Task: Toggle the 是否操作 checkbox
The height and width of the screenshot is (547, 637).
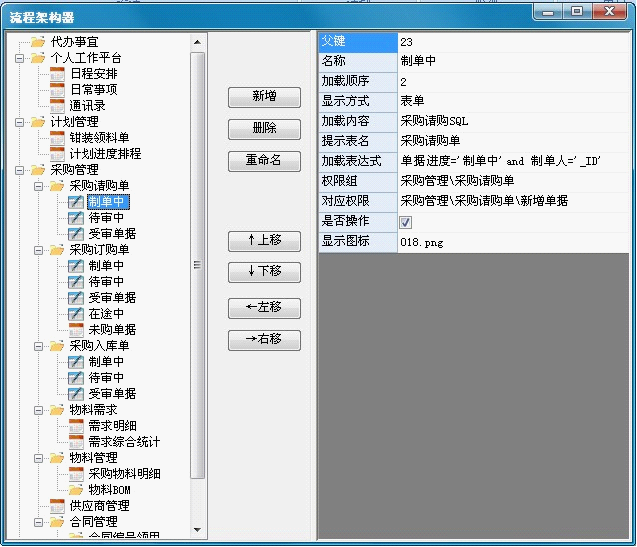Action: (405, 222)
